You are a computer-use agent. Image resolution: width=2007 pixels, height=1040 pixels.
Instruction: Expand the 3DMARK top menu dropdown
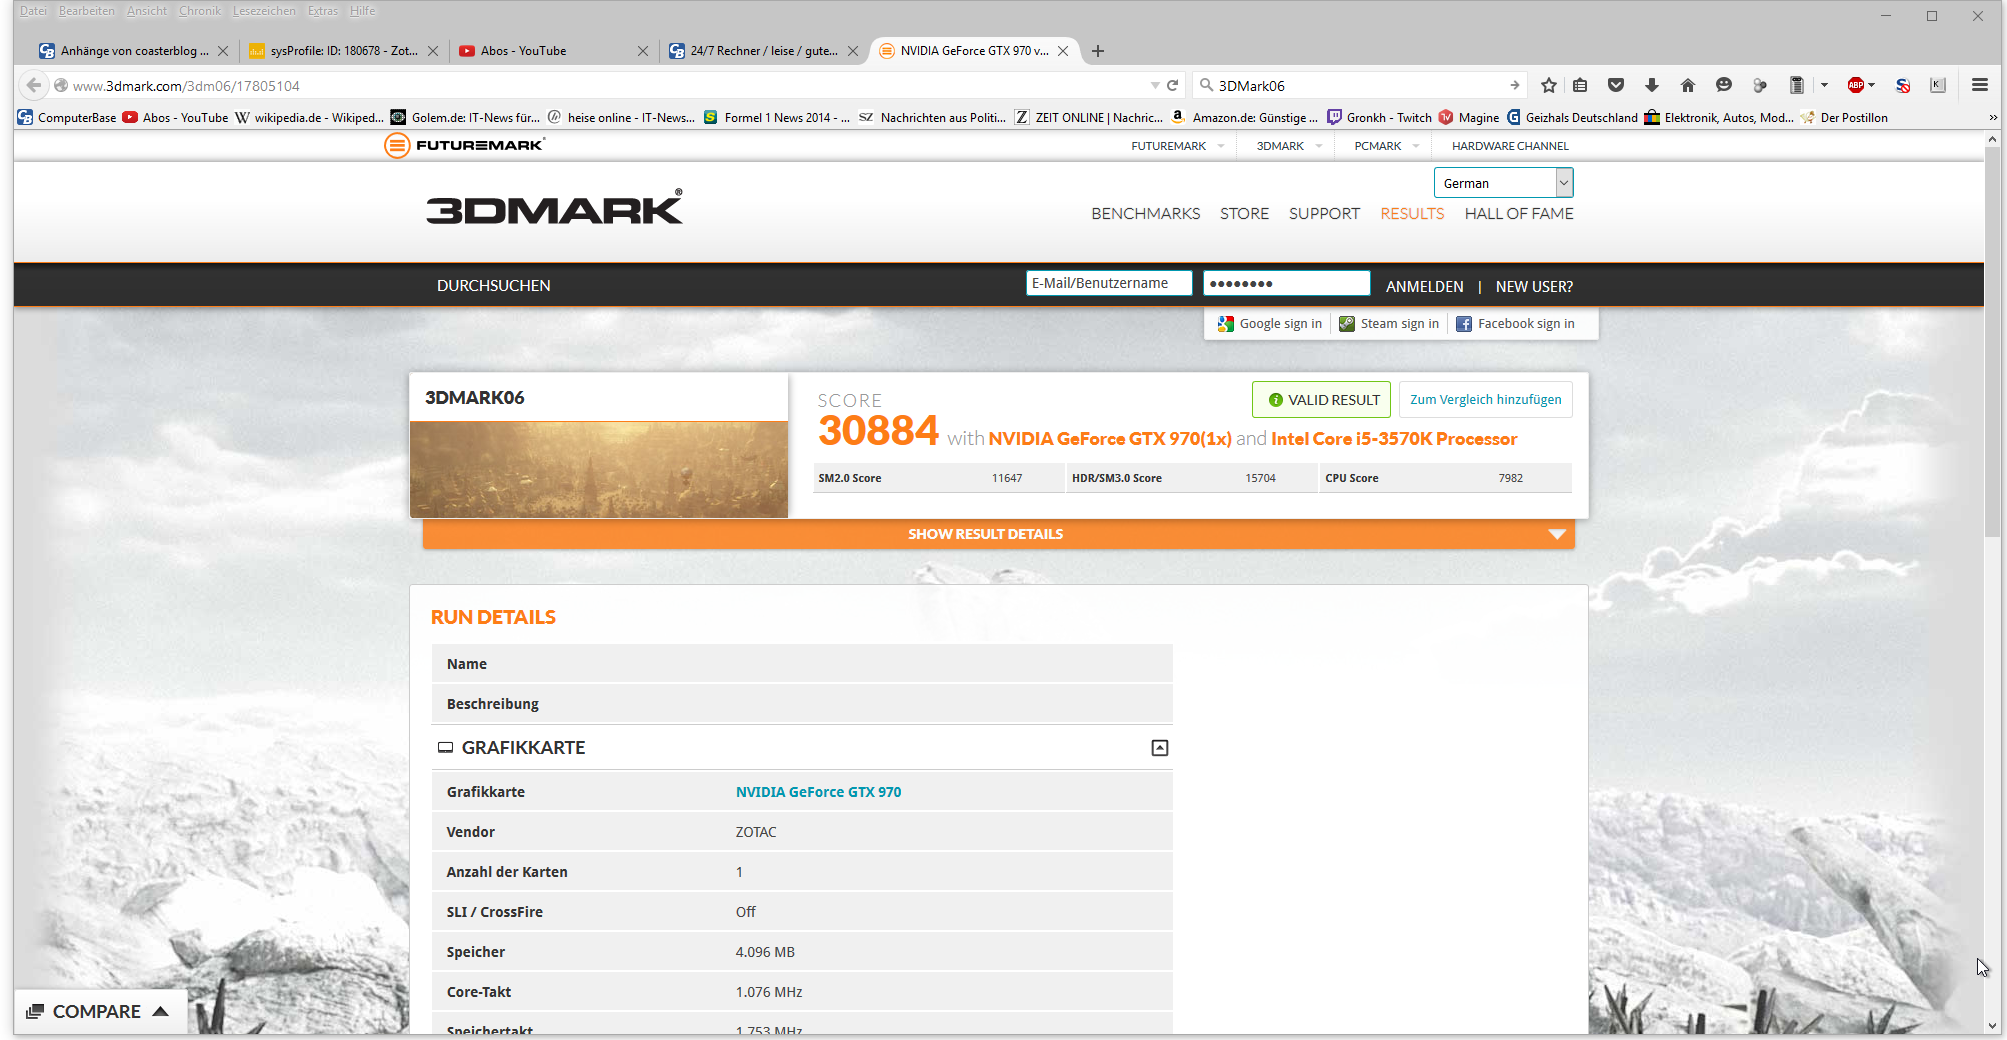pyautogui.click(x=1319, y=146)
